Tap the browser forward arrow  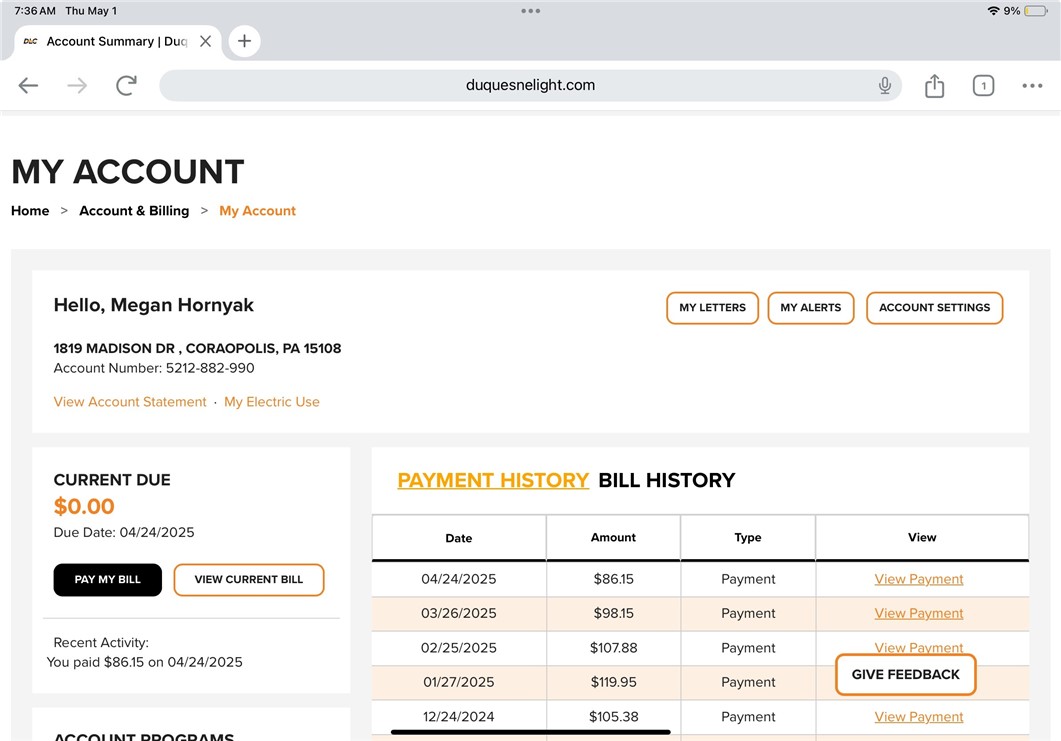(77, 86)
